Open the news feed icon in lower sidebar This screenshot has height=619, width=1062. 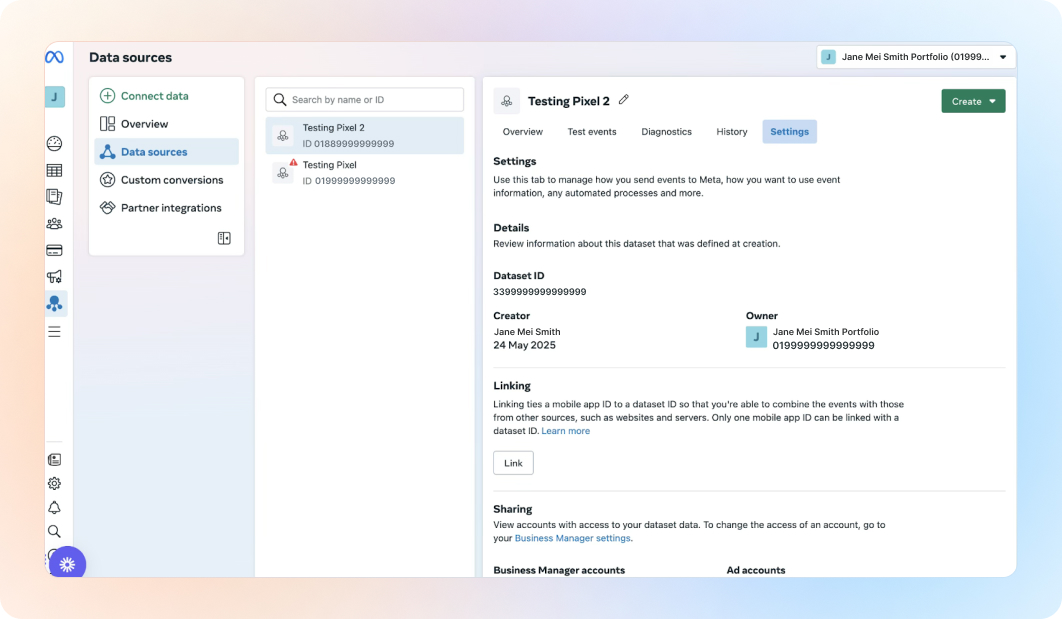click(54, 460)
